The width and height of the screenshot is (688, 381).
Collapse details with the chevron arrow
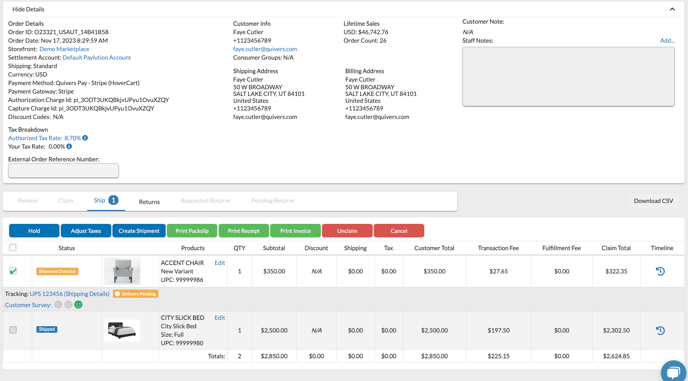click(x=672, y=9)
